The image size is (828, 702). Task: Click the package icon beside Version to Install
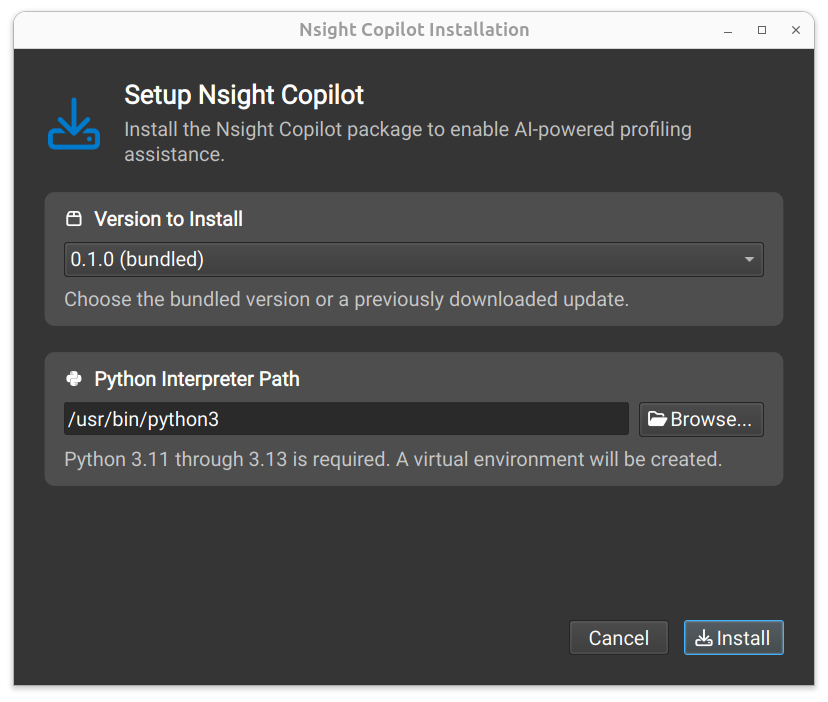74,219
